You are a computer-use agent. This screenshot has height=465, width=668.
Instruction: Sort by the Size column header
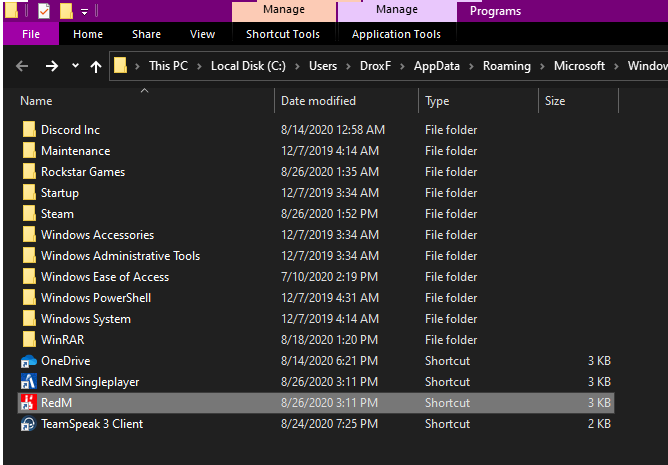[579, 101]
